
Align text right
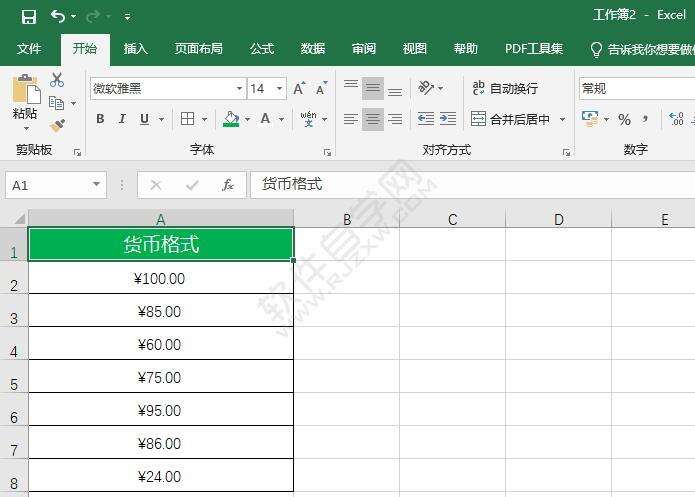pos(395,119)
